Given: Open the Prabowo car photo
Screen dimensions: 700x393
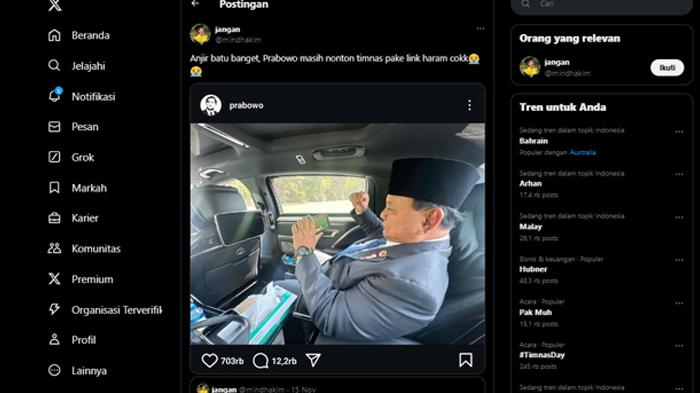Looking at the screenshot, I should coord(338,234).
